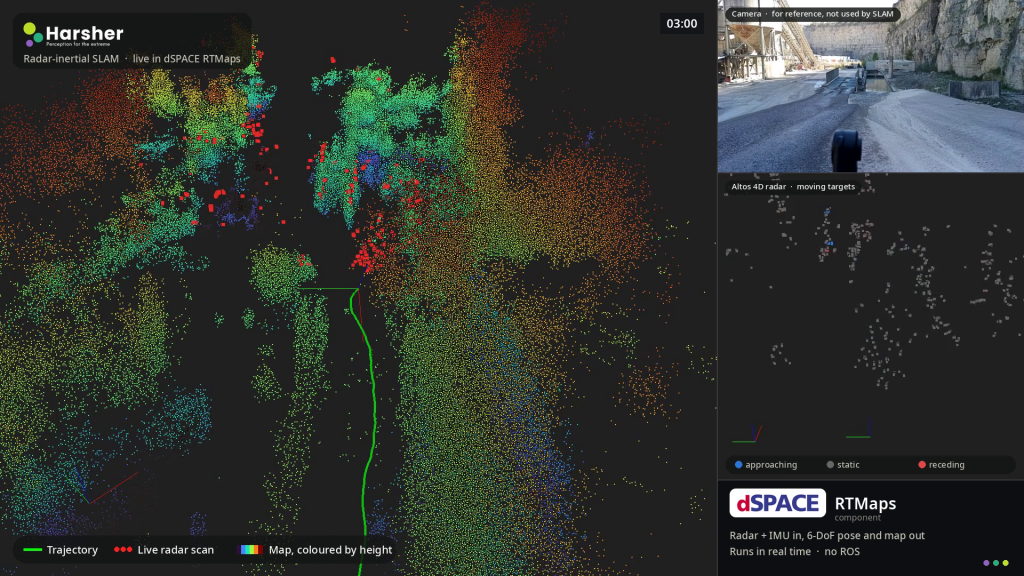Click the green Trajectory line legend marker
Viewport: 1024px width, 576px height.
pos(33,550)
